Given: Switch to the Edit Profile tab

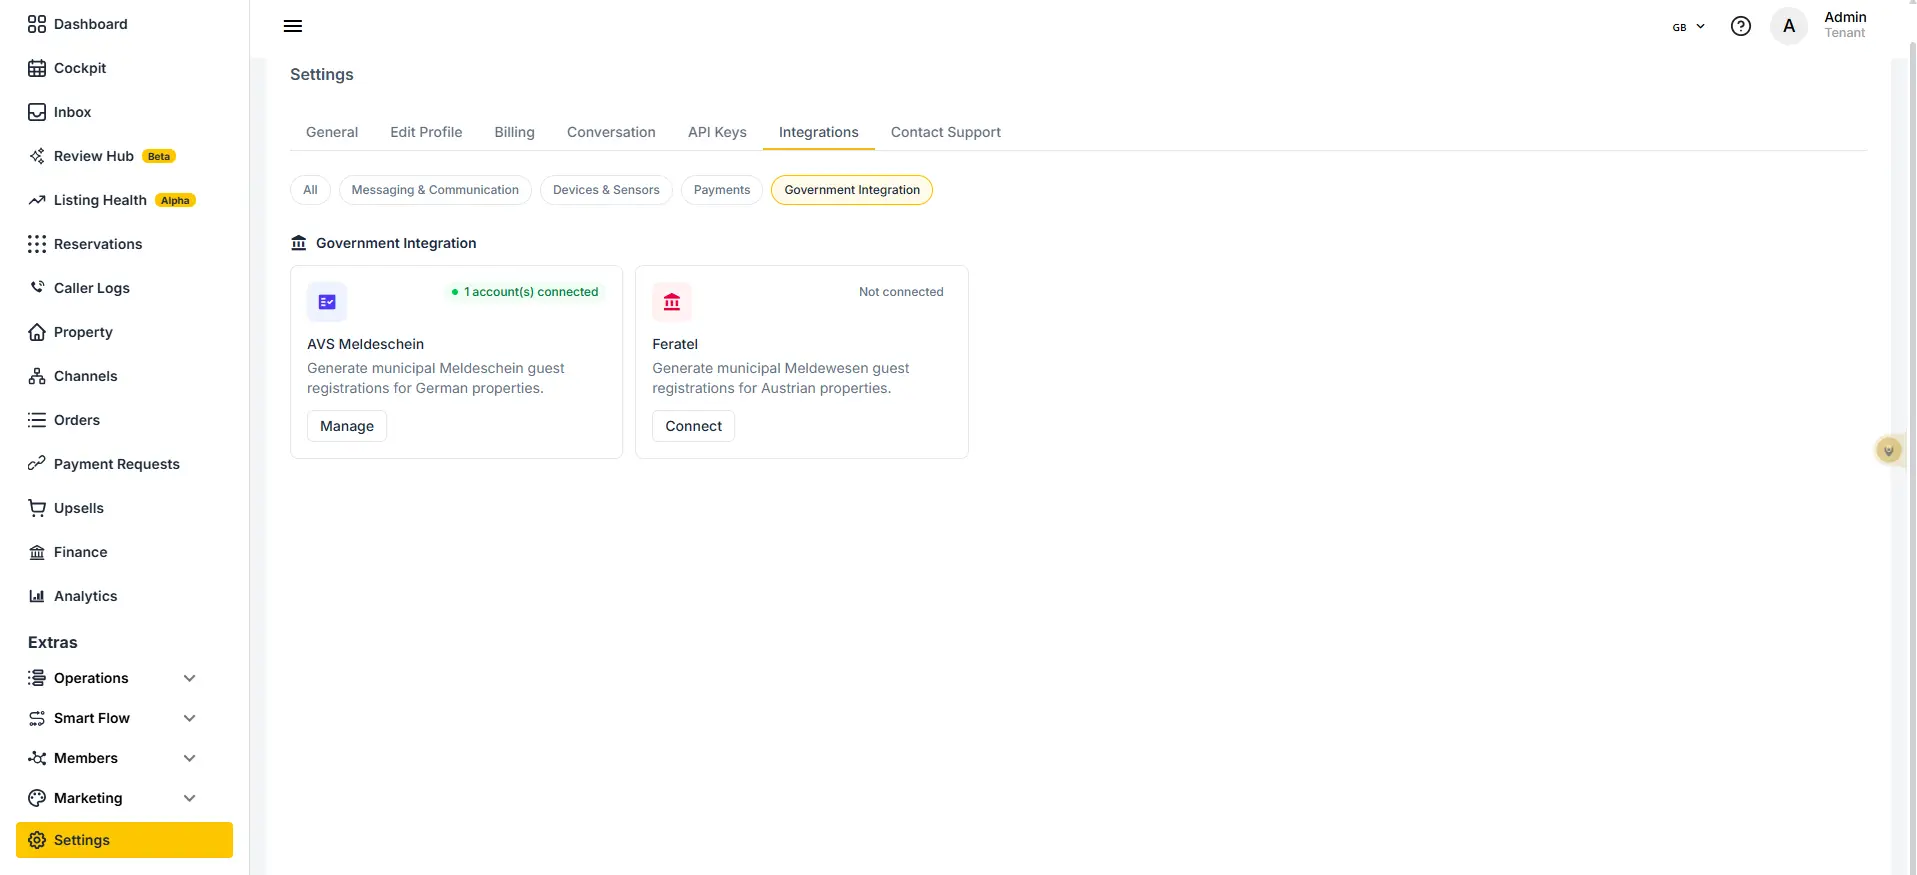Looking at the screenshot, I should (x=426, y=132).
